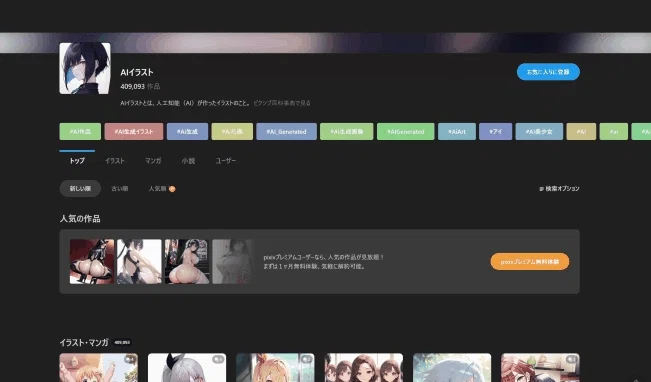Open the red-haired girl illustration thumbnail
This screenshot has width=651, height=382.
tap(540, 367)
